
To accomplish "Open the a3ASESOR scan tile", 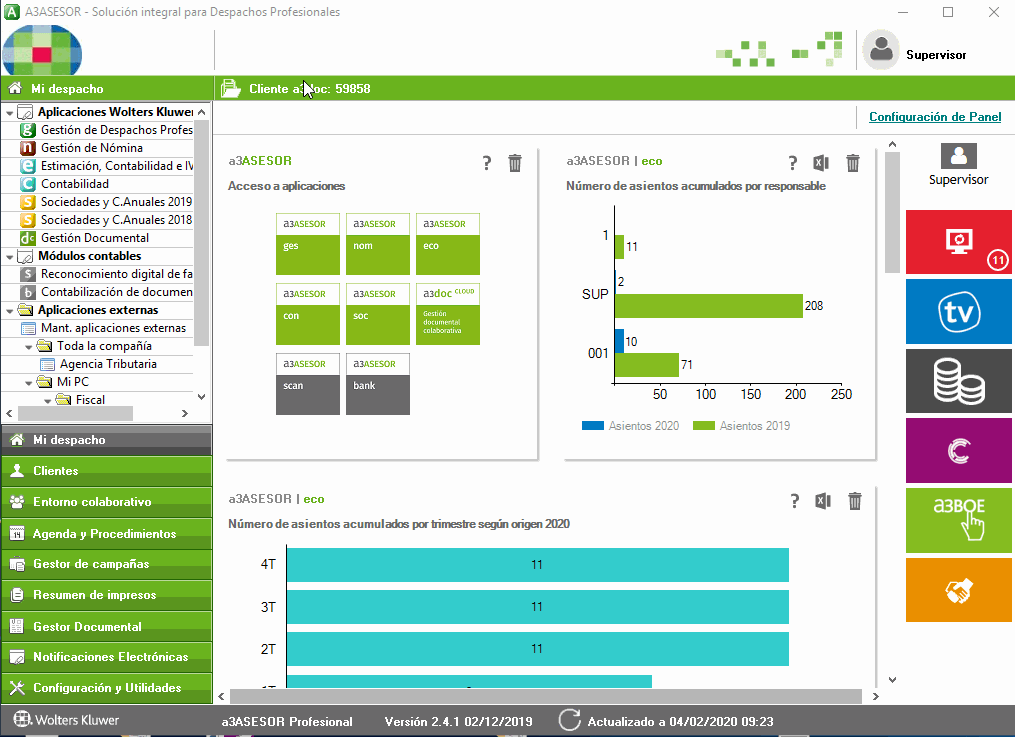I will [307, 384].
